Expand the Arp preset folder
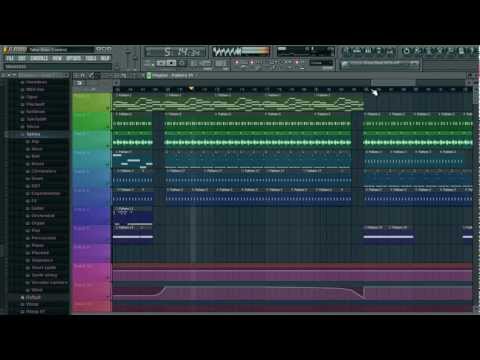This screenshot has width=480, height=360. [35, 141]
